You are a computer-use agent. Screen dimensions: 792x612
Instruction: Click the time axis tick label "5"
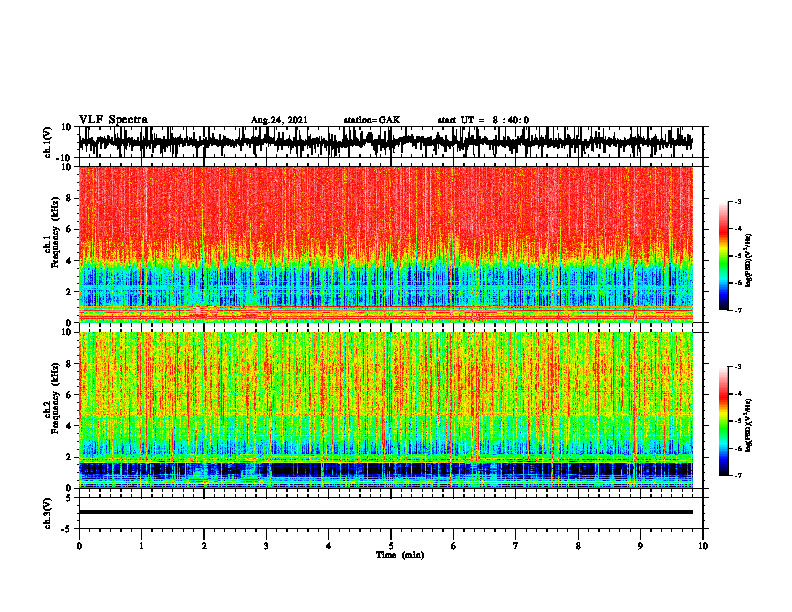pyautogui.click(x=391, y=546)
